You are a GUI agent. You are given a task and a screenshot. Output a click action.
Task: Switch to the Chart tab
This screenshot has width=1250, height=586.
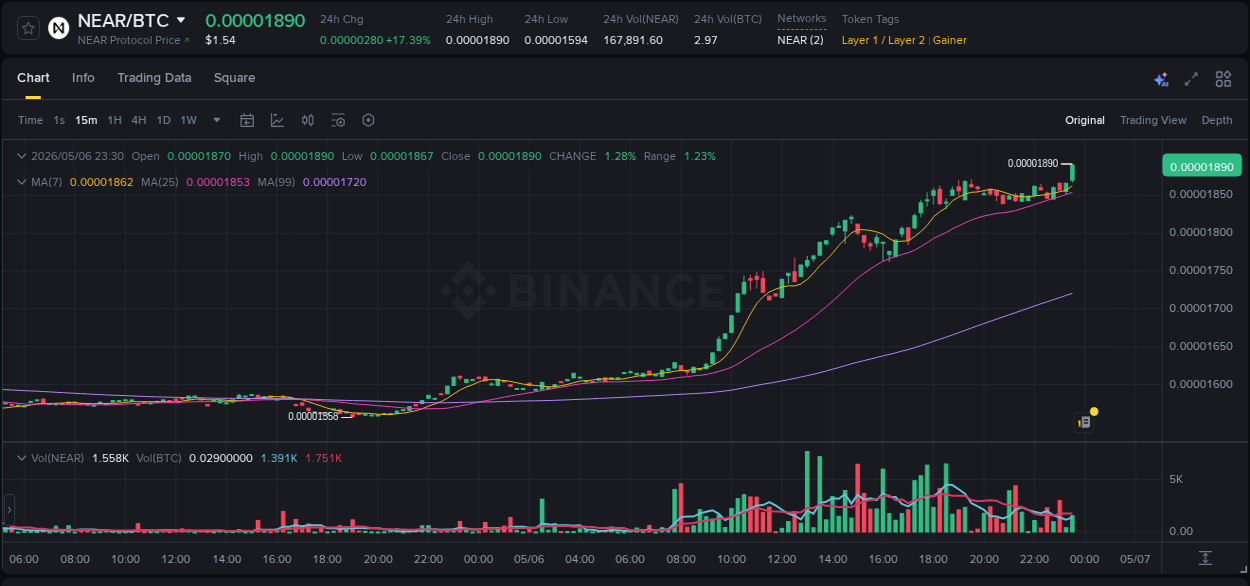coord(33,78)
